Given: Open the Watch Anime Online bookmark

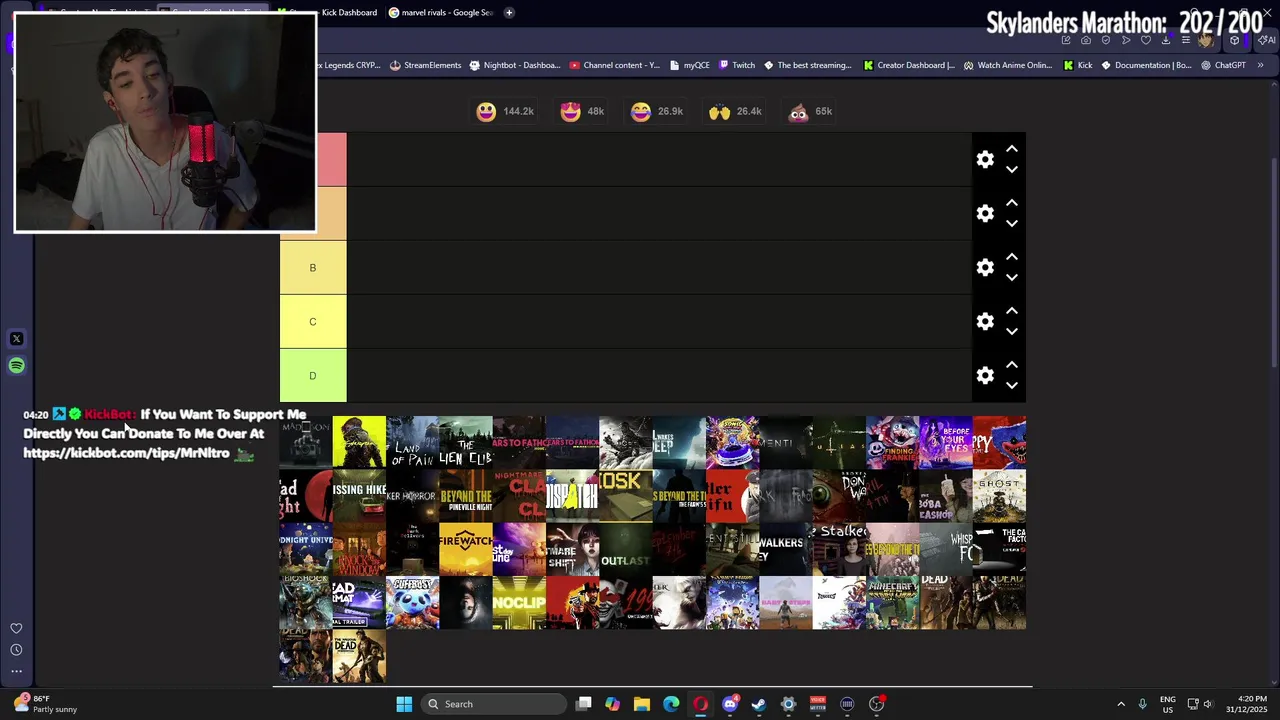Looking at the screenshot, I should 1008,65.
